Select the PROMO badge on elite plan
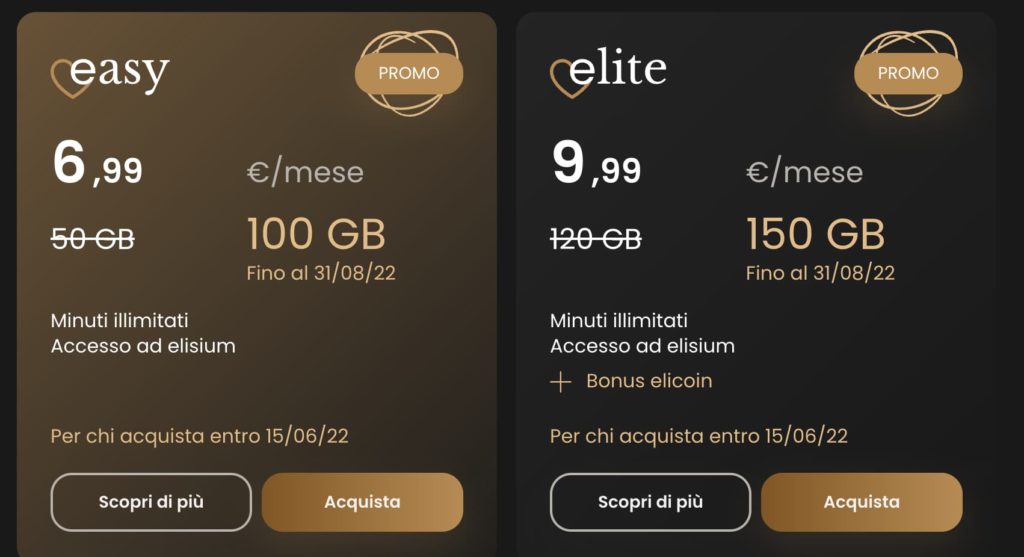 click(908, 73)
